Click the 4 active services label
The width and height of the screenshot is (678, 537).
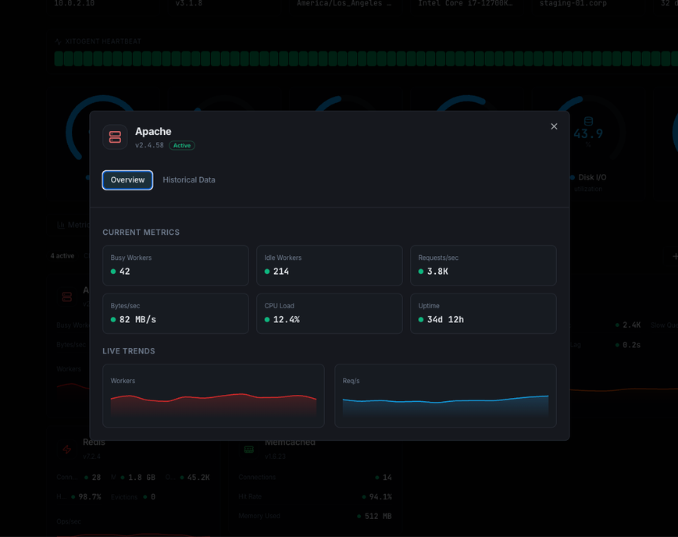point(63,256)
